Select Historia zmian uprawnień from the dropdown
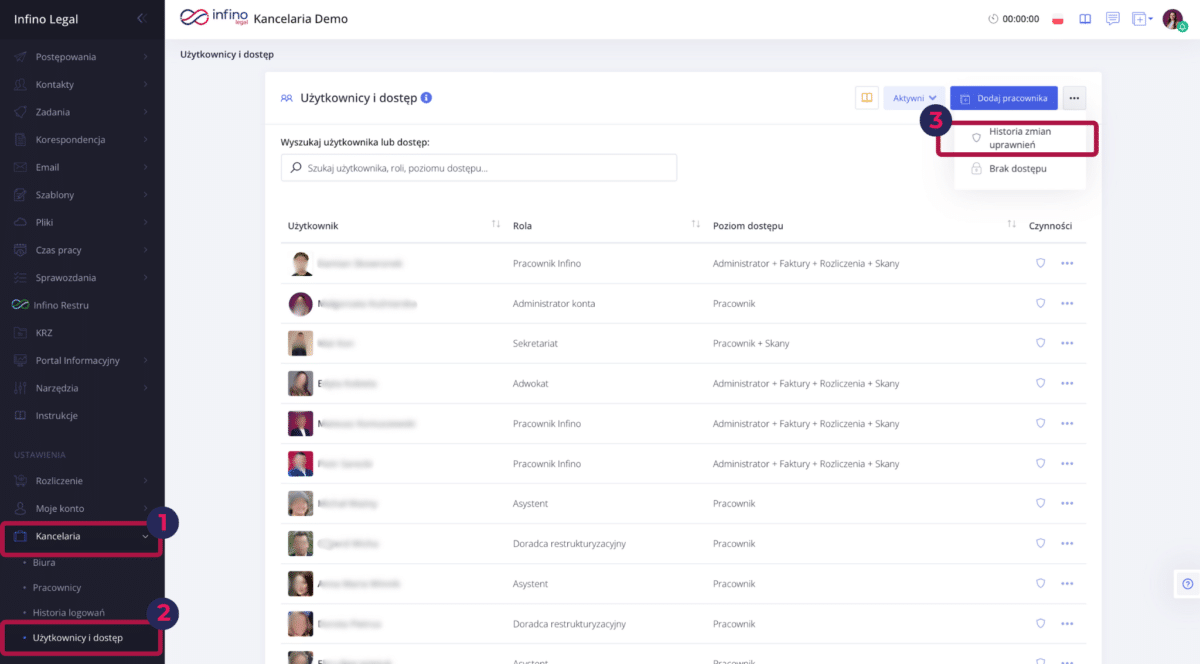 pyautogui.click(x=1018, y=138)
